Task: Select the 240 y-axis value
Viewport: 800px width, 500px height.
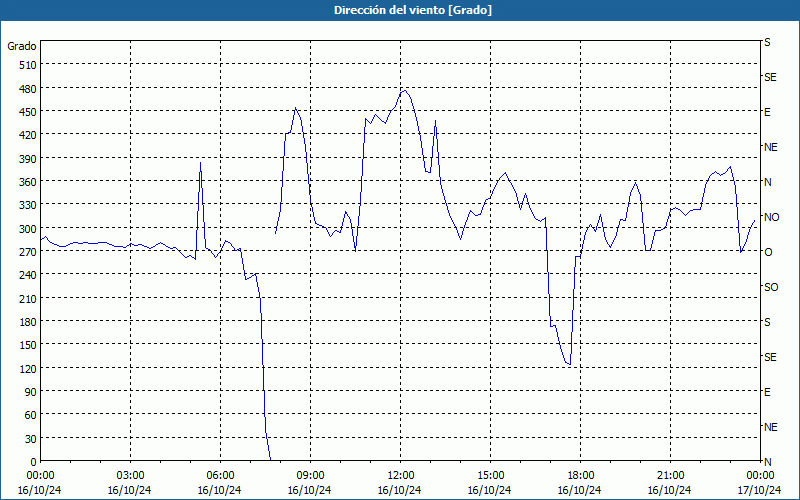Action: [28, 275]
